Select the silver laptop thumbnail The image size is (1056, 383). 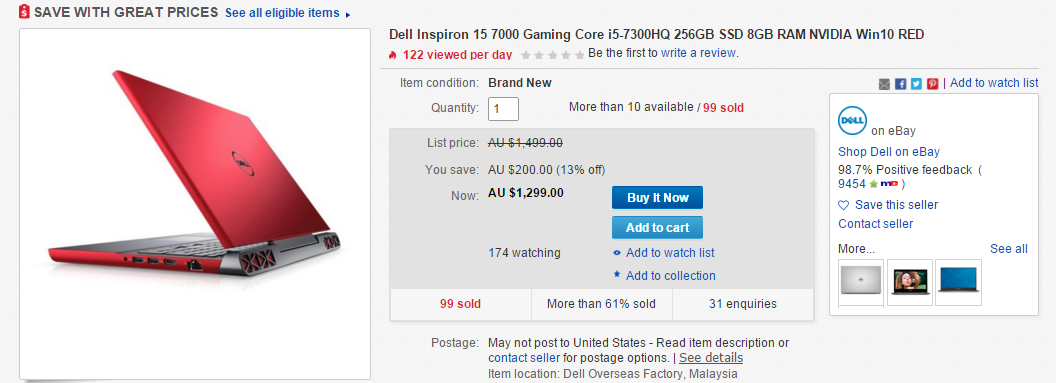pyautogui.click(x=861, y=281)
